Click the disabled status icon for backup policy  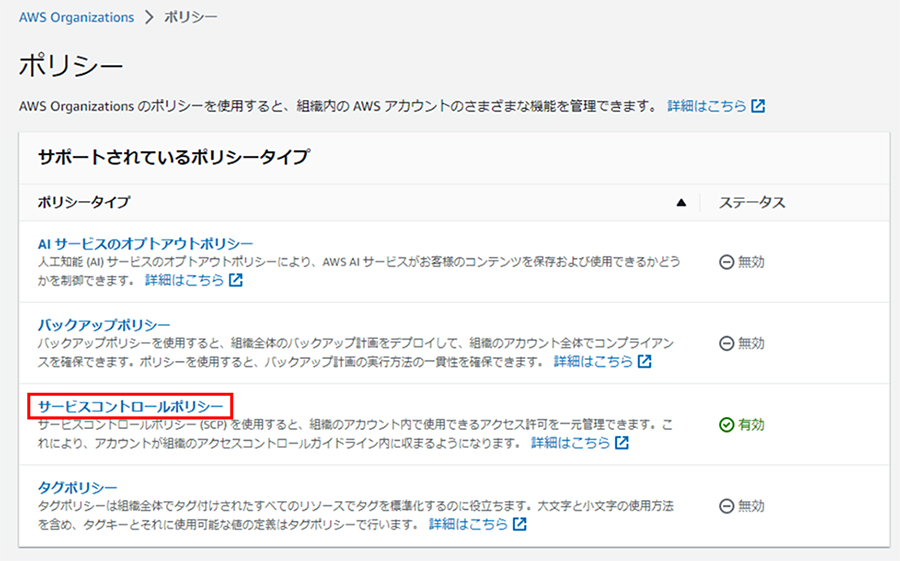tap(727, 343)
